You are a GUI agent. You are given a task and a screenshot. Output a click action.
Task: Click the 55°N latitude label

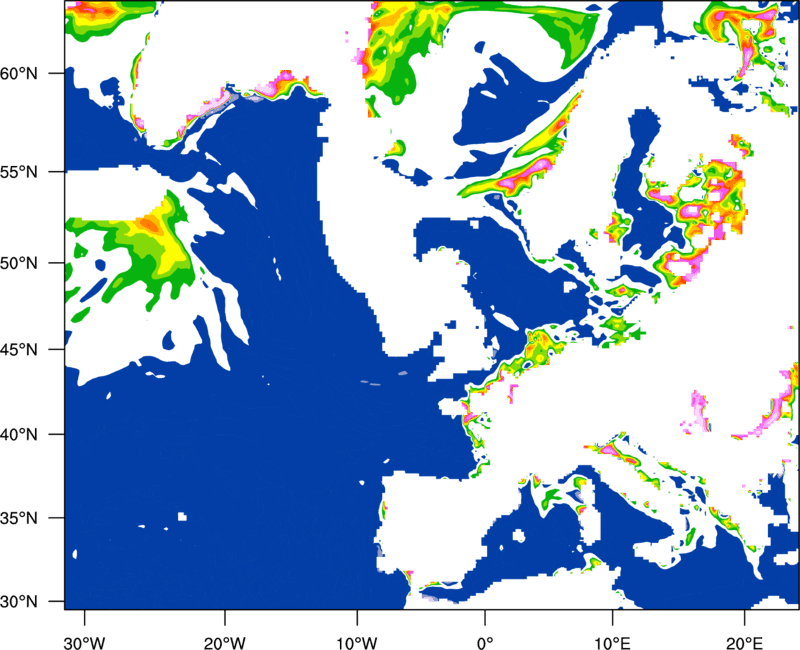pos(19,172)
